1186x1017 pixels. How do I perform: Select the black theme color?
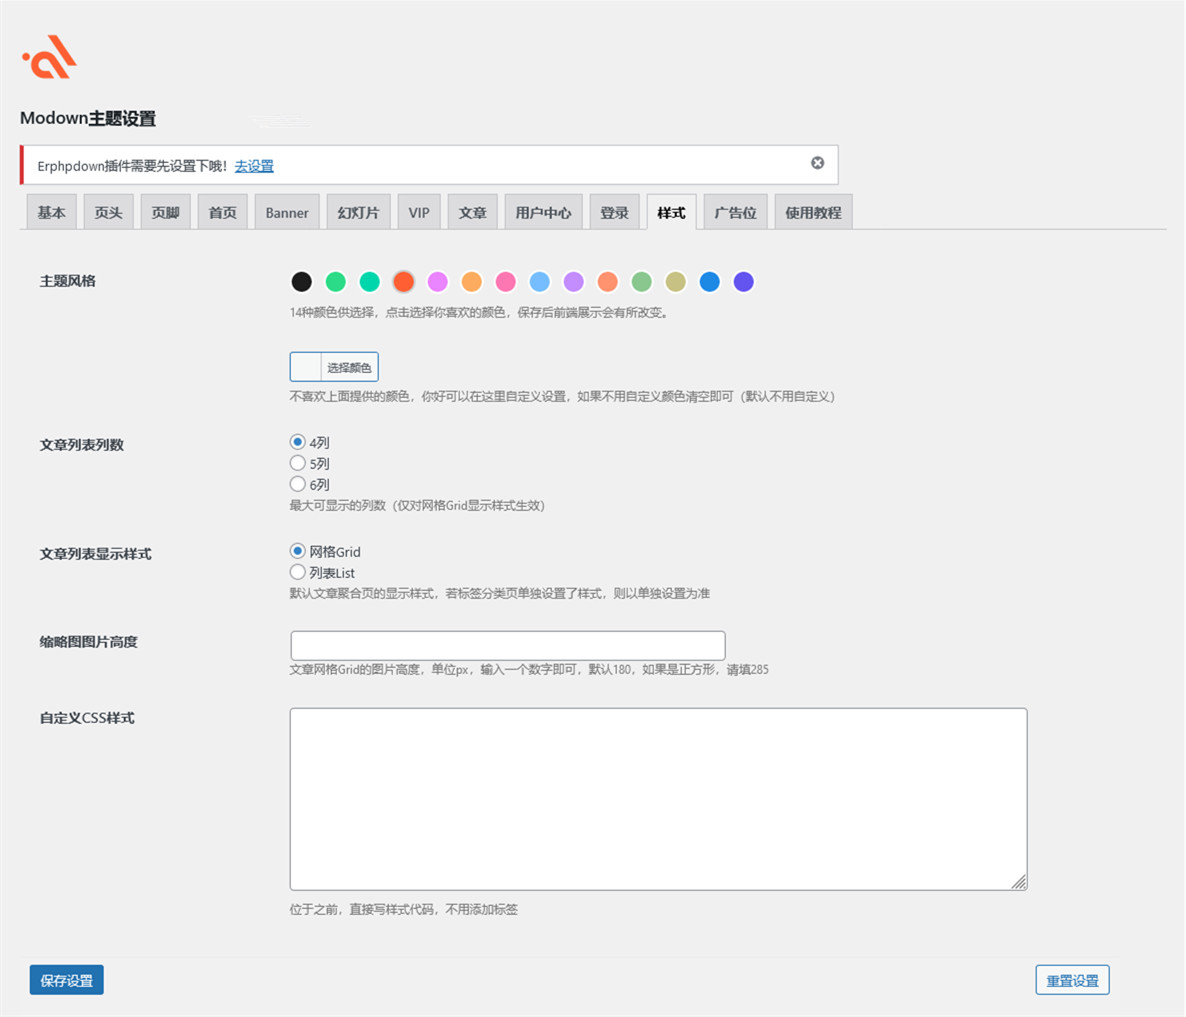tap(301, 282)
